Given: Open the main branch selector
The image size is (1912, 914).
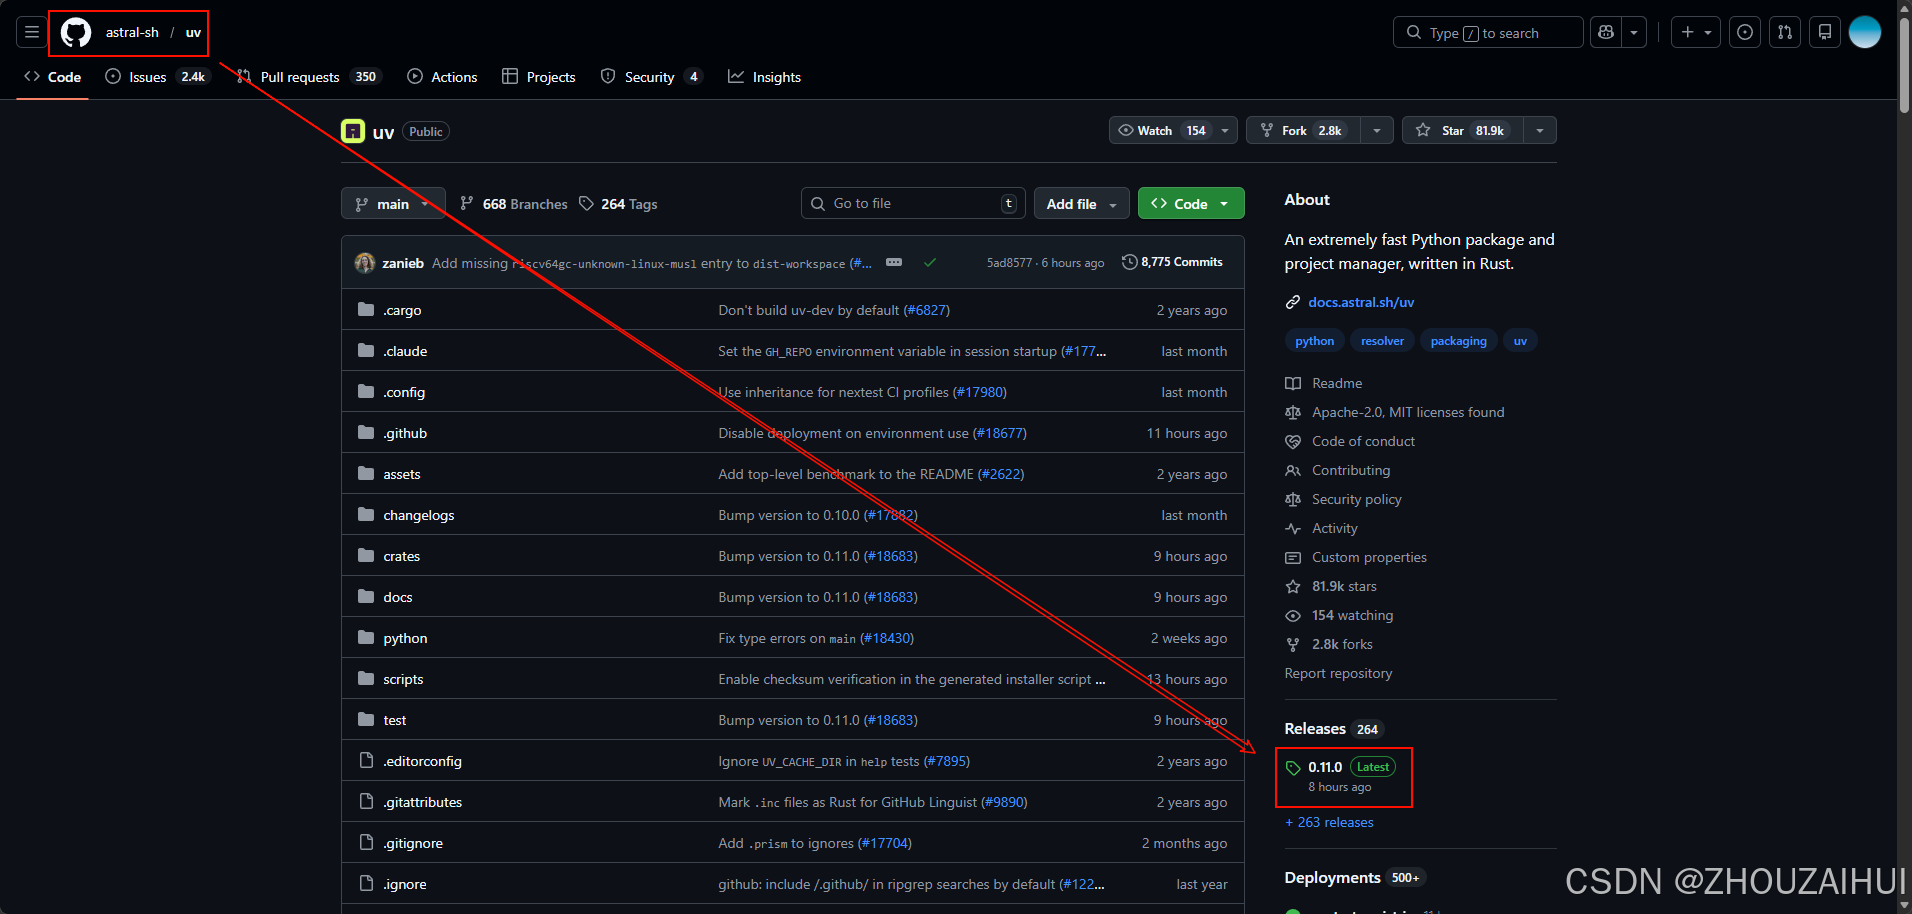Looking at the screenshot, I should point(393,203).
